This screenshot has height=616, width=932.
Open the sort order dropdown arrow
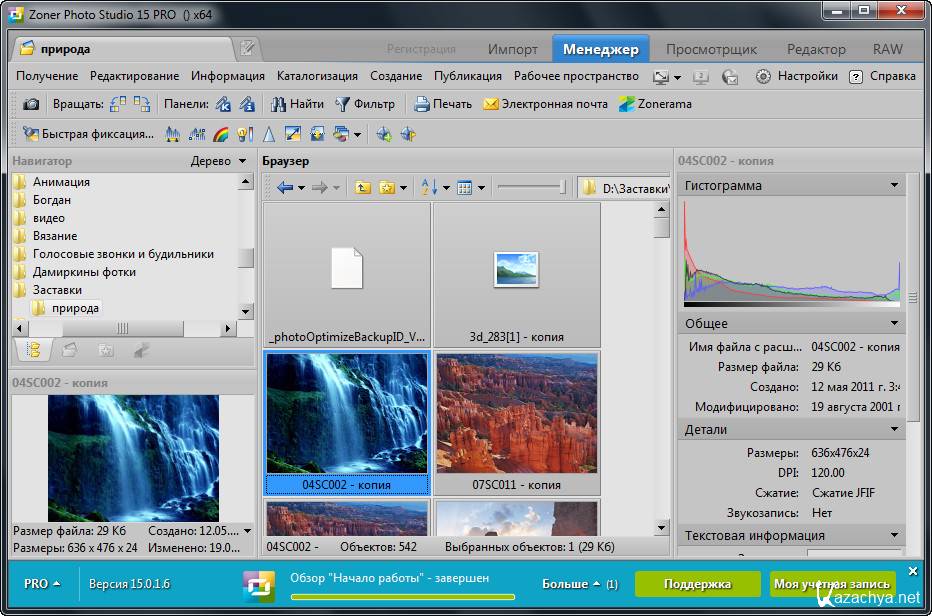446,187
